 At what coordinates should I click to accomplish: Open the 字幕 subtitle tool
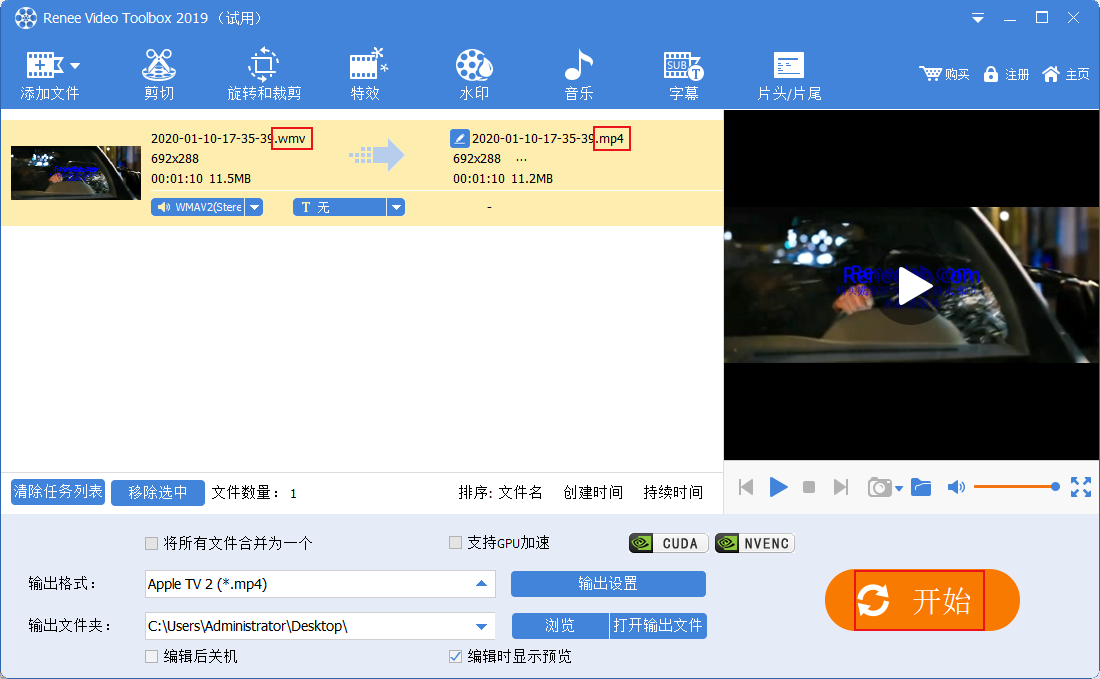[x=683, y=74]
